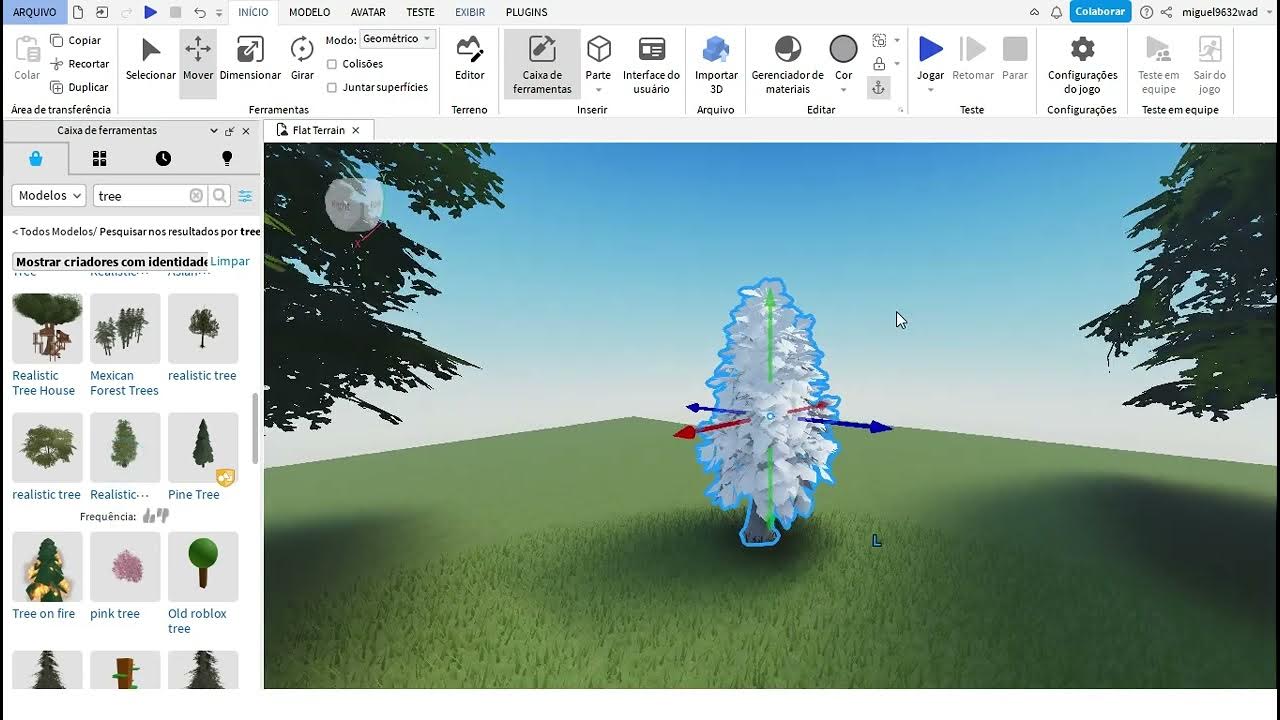Click the anchor toggle icon
The image size is (1280, 720).
(878, 88)
